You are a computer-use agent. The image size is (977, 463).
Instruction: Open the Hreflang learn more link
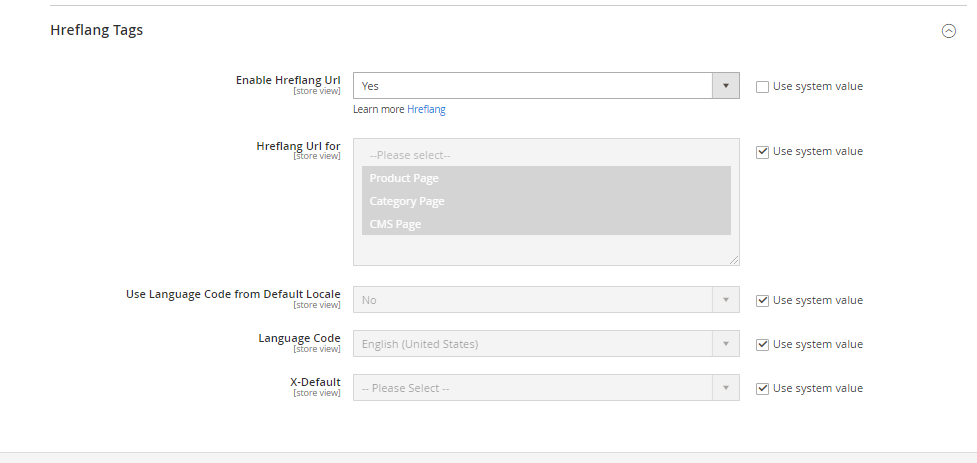pos(426,110)
